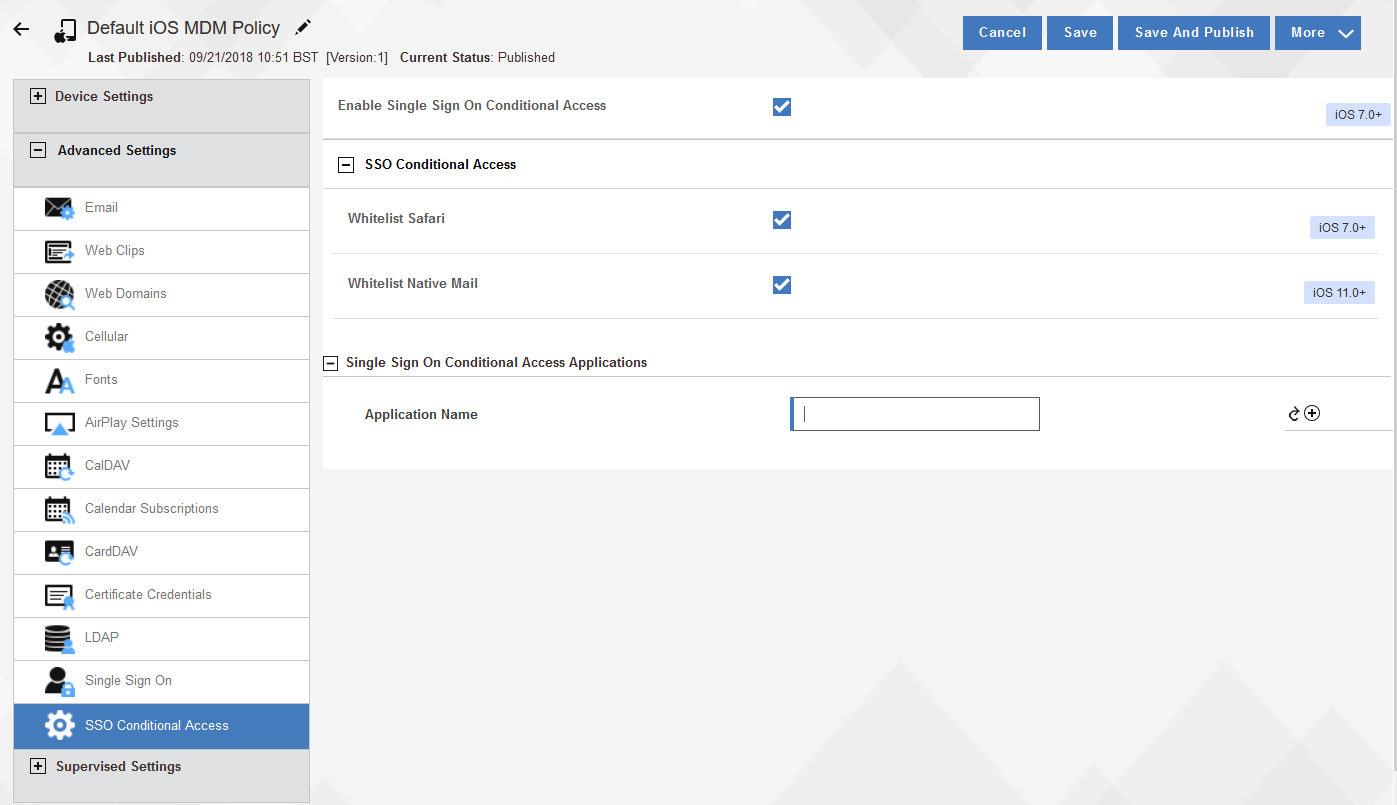Open Single Sign On settings

pos(161,681)
